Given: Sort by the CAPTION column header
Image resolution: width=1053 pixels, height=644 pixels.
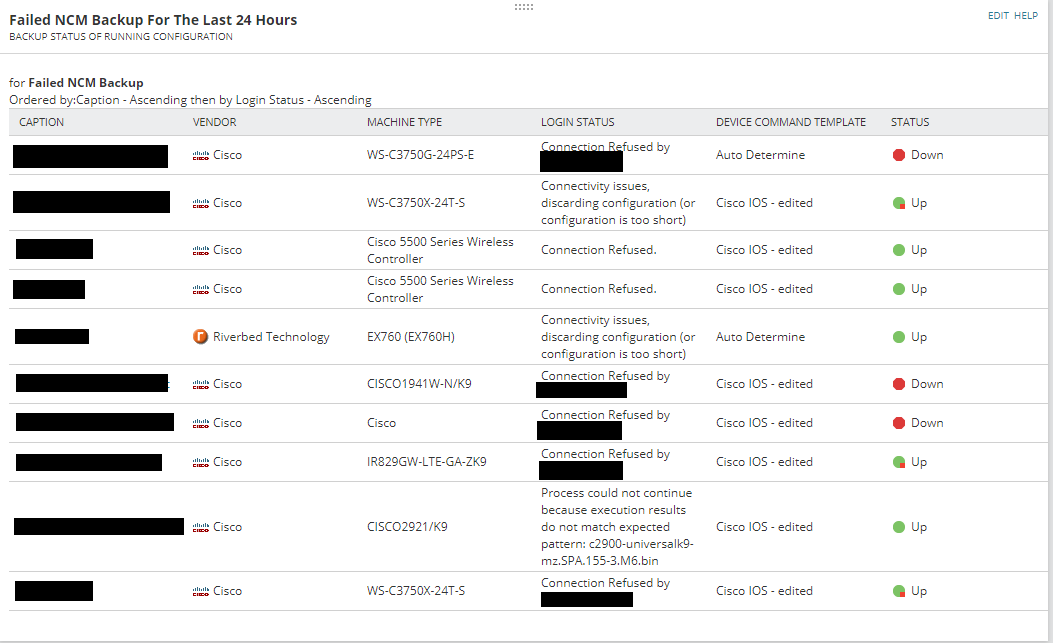Looking at the screenshot, I should (42, 122).
